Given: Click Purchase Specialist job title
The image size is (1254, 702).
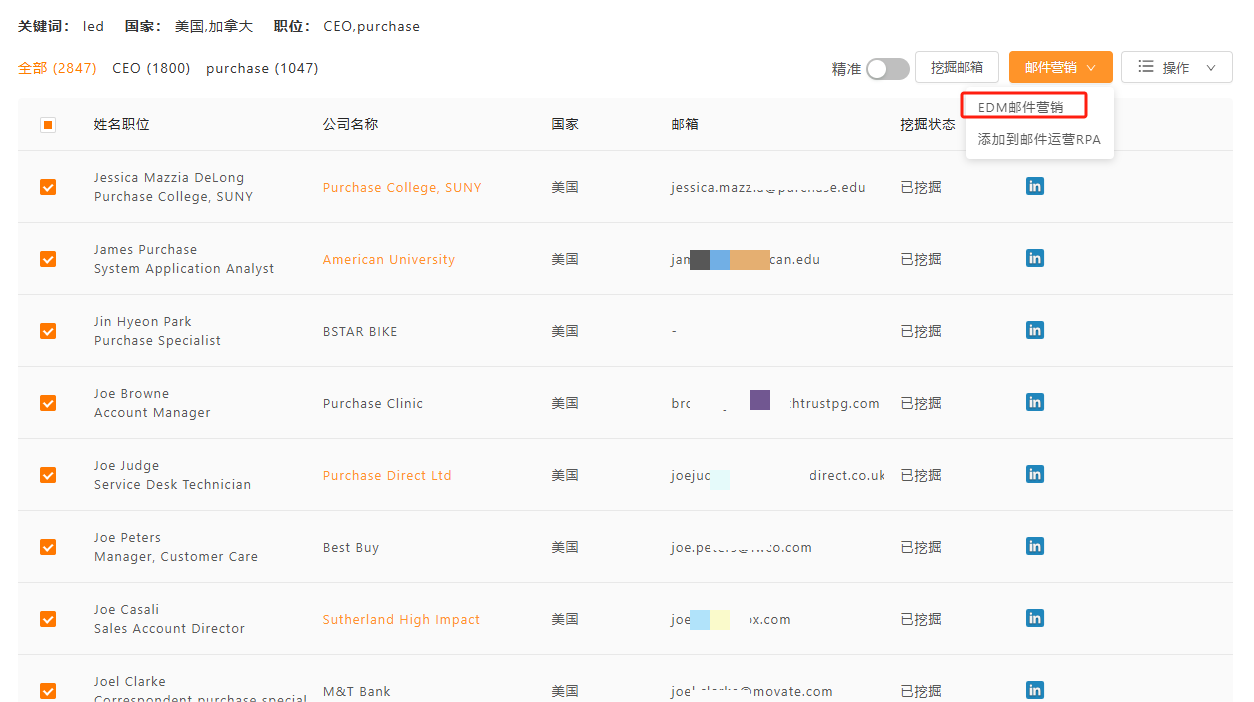Looking at the screenshot, I should point(157,340).
